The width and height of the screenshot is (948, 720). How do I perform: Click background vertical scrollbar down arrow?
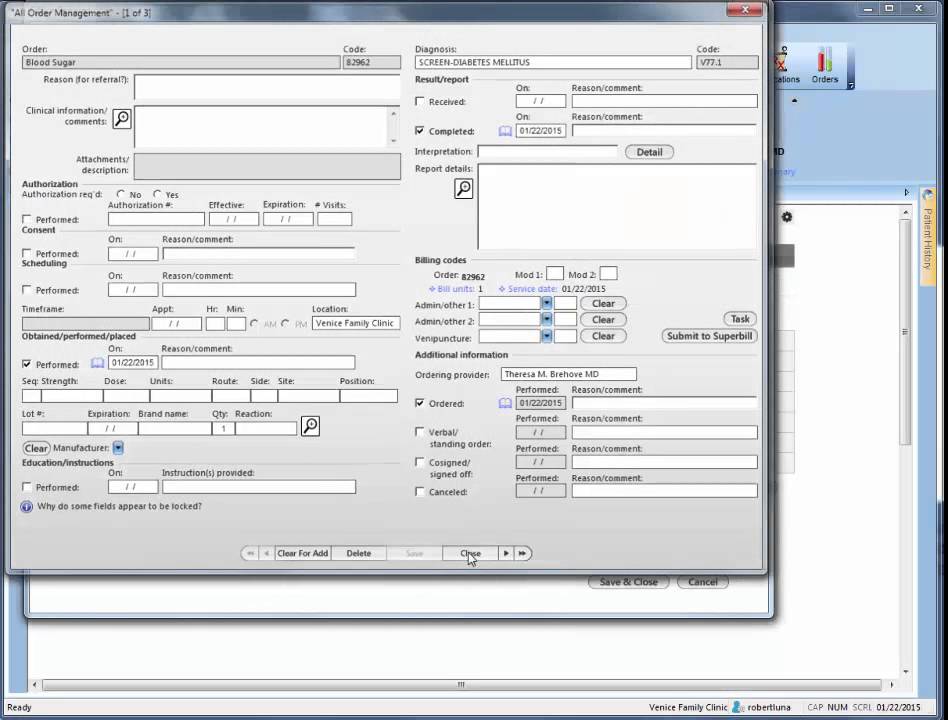[x=905, y=672]
